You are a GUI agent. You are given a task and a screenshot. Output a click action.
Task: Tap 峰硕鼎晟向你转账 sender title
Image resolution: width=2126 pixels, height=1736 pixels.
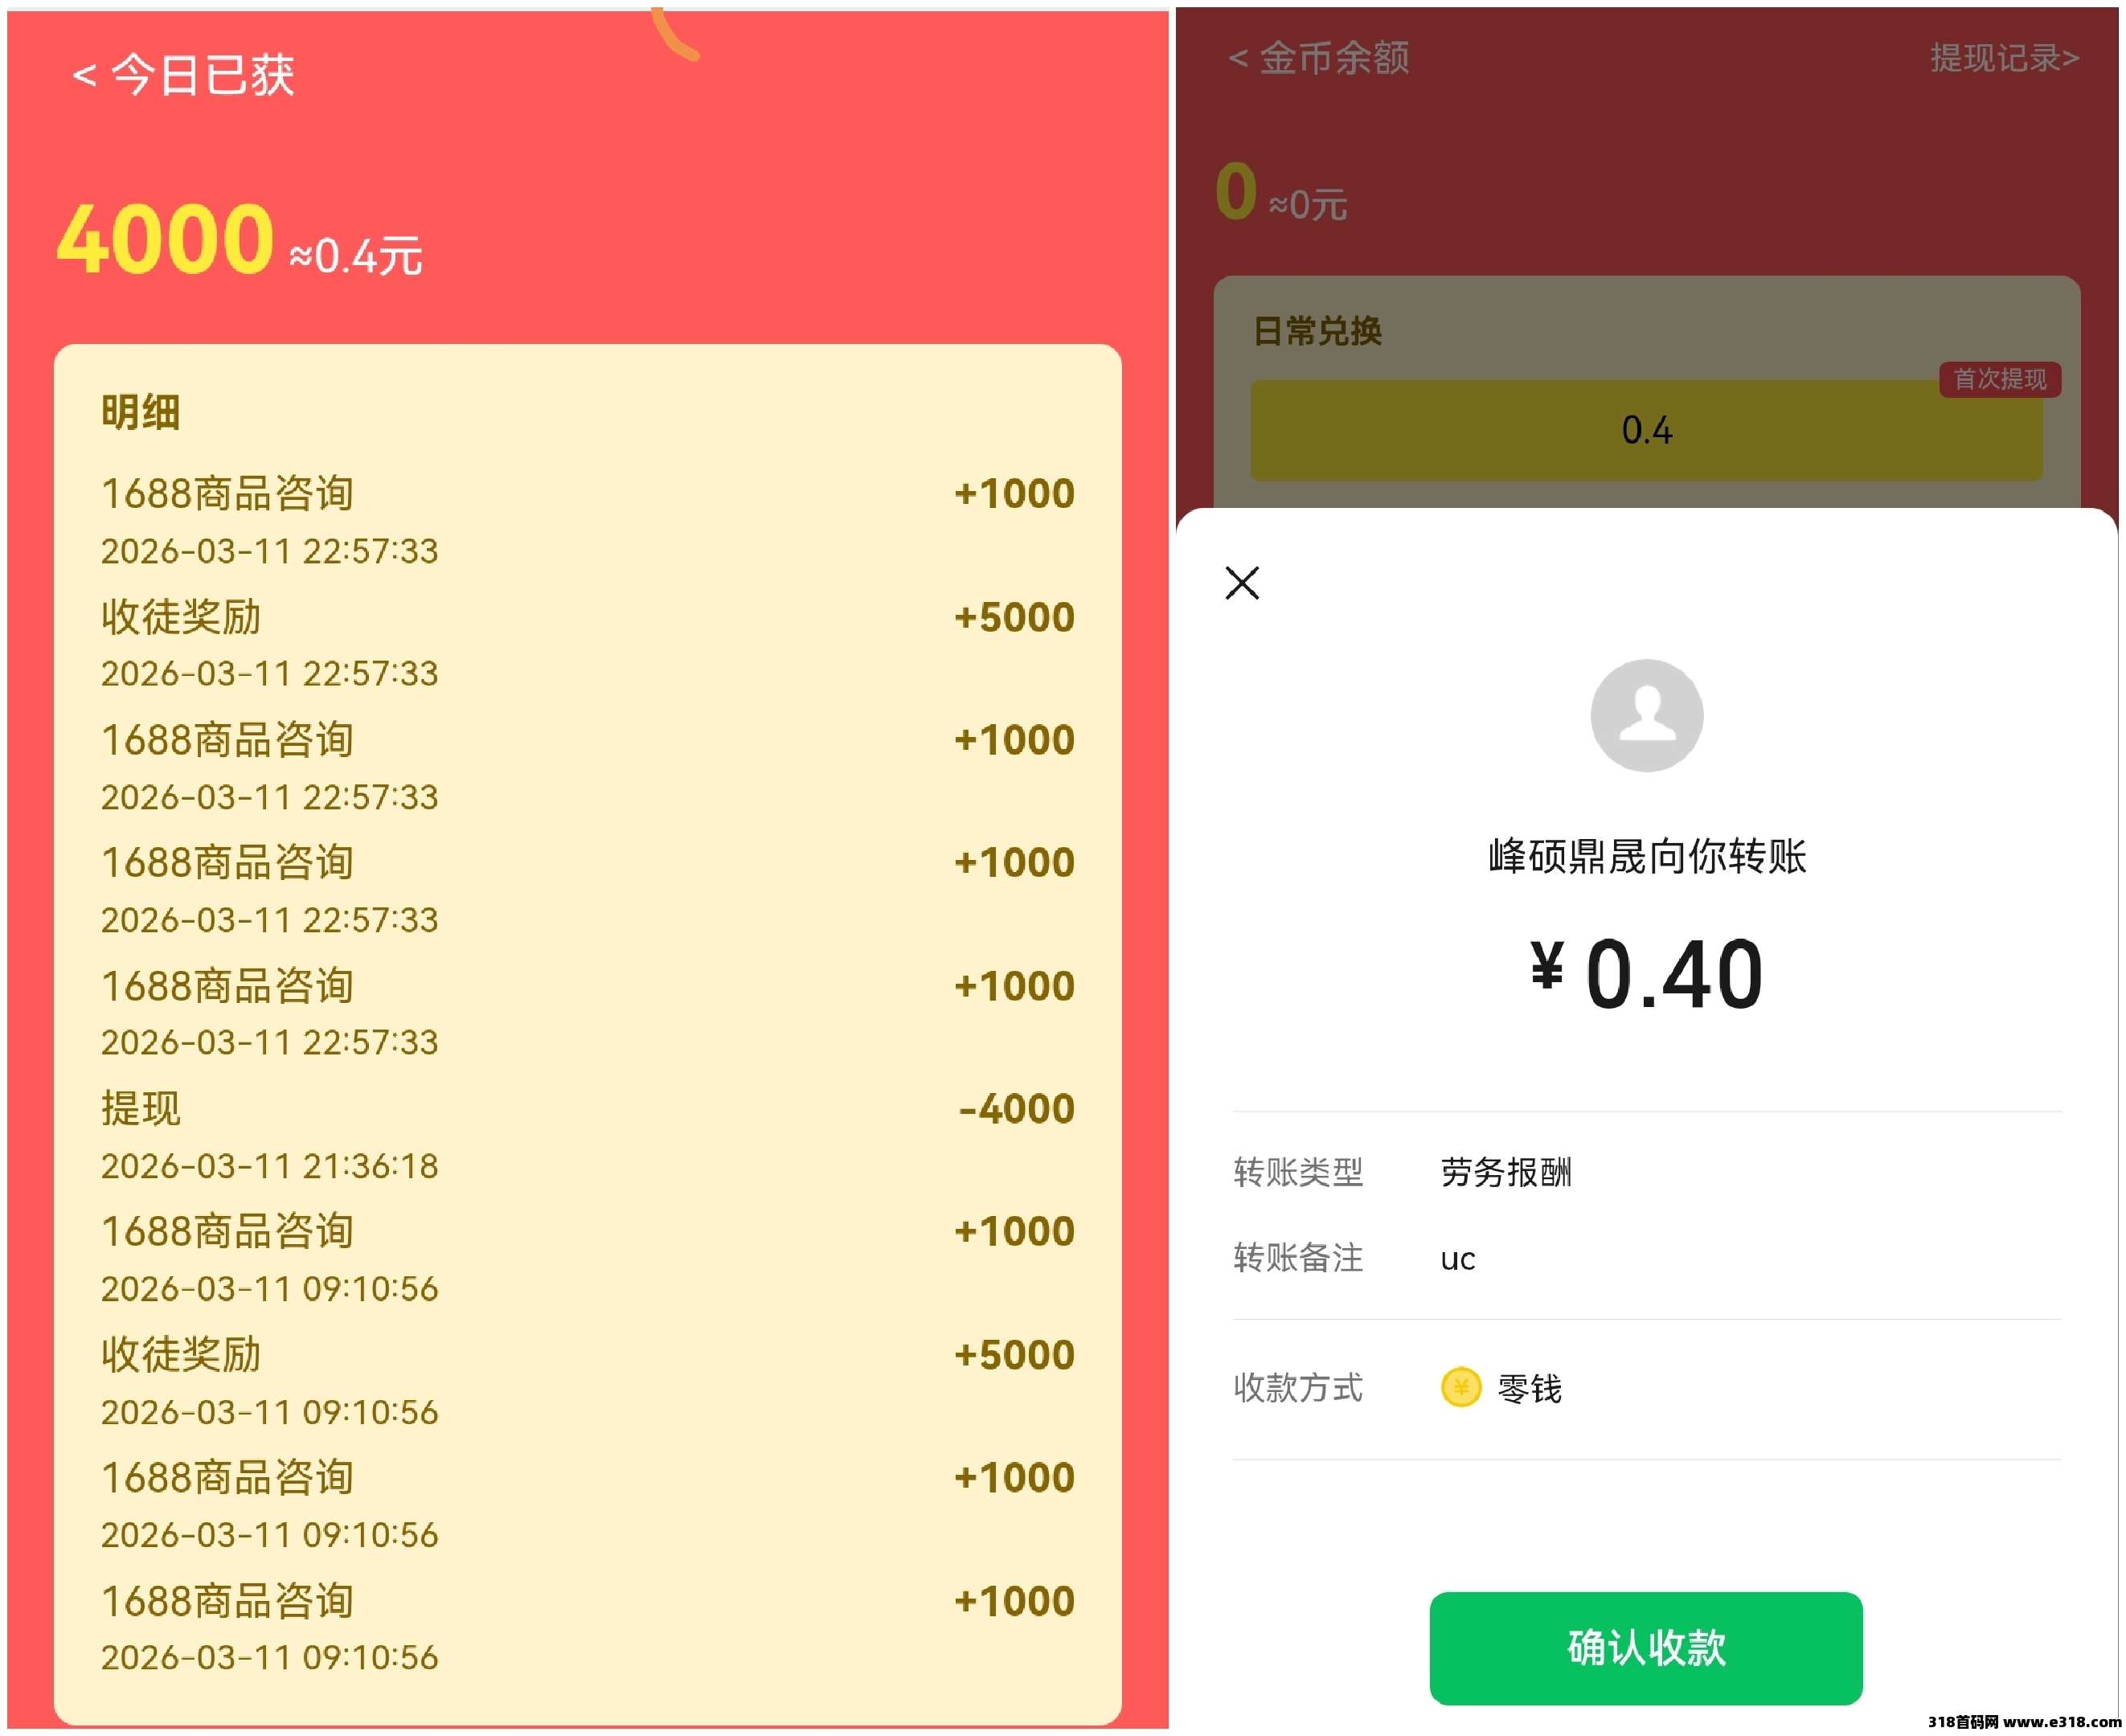[x=1646, y=856]
